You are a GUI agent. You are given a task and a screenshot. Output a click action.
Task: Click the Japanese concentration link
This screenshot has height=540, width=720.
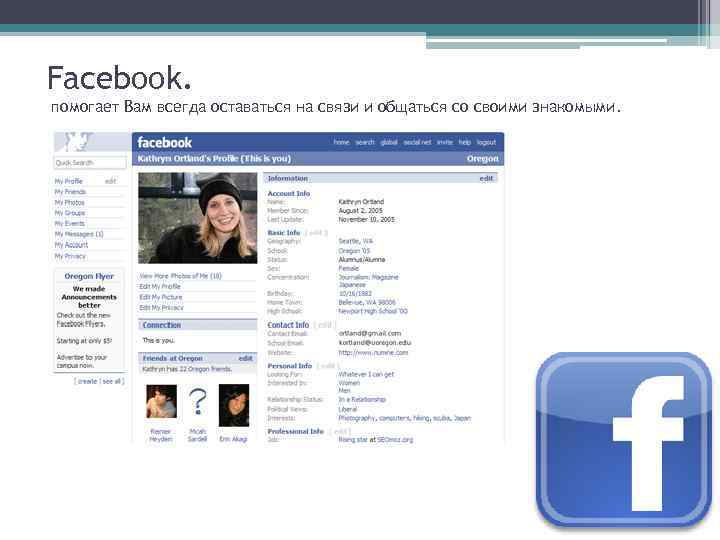tap(352, 285)
